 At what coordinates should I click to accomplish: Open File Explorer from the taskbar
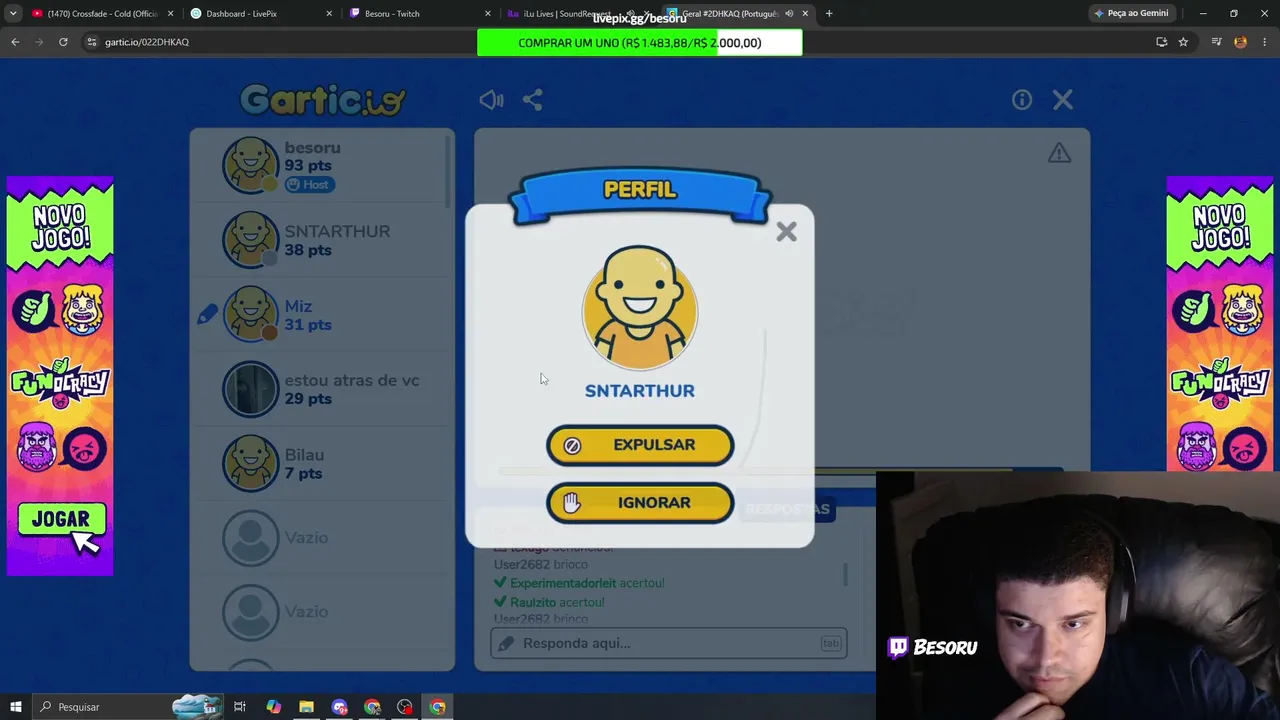306,707
